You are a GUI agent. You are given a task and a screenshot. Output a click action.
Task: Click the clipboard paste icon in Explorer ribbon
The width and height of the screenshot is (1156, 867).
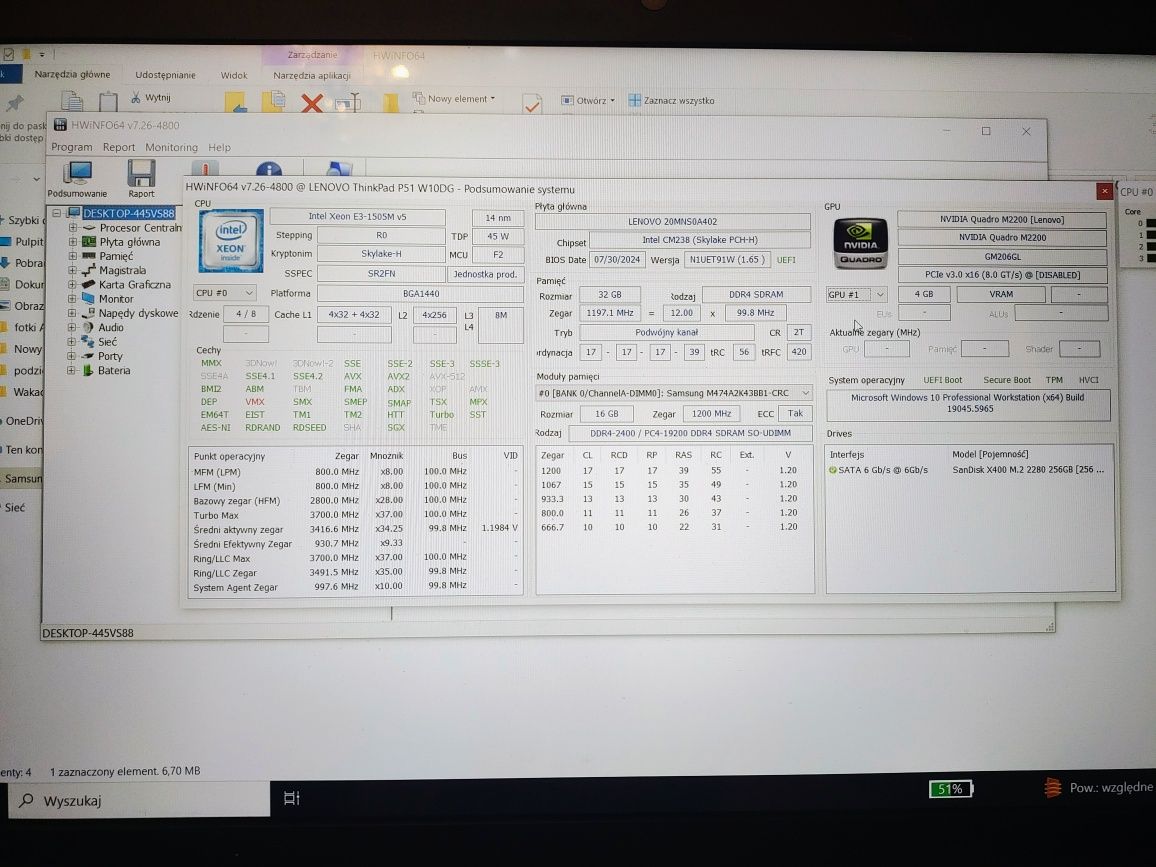(108, 101)
